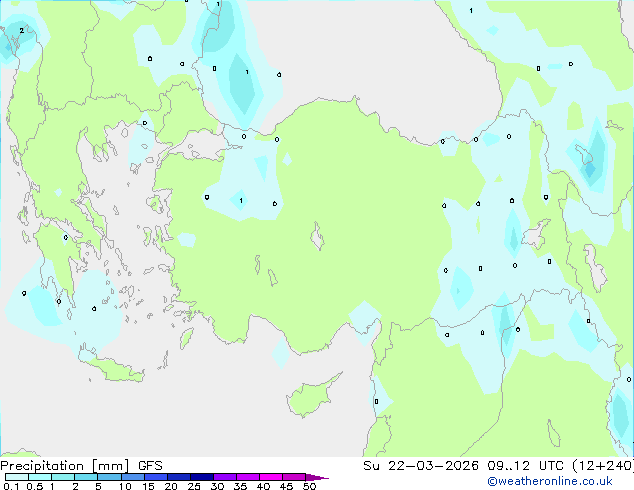This screenshot has height=490, width=634.
Task: Select the 30–35 mm purple legend cell
Action: coord(224,477)
